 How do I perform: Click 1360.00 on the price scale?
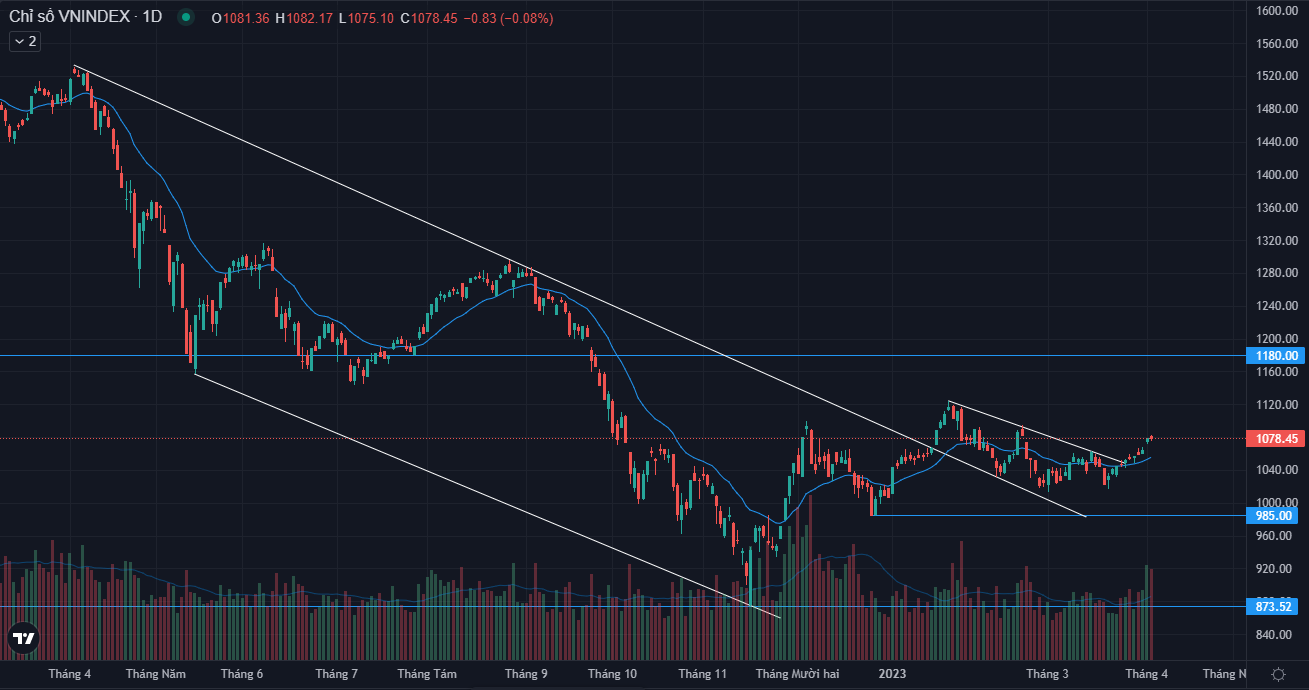click(x=1276, y=208)
